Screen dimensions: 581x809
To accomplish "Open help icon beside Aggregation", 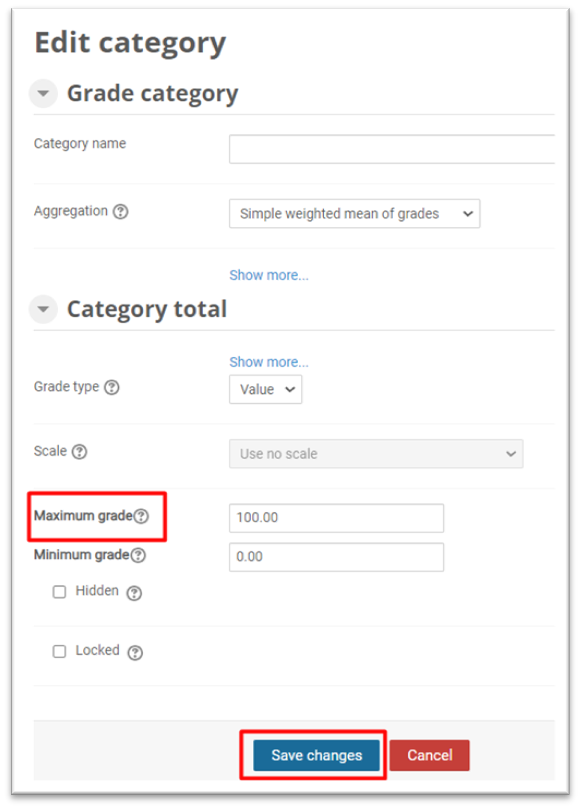I will [121, 212].
